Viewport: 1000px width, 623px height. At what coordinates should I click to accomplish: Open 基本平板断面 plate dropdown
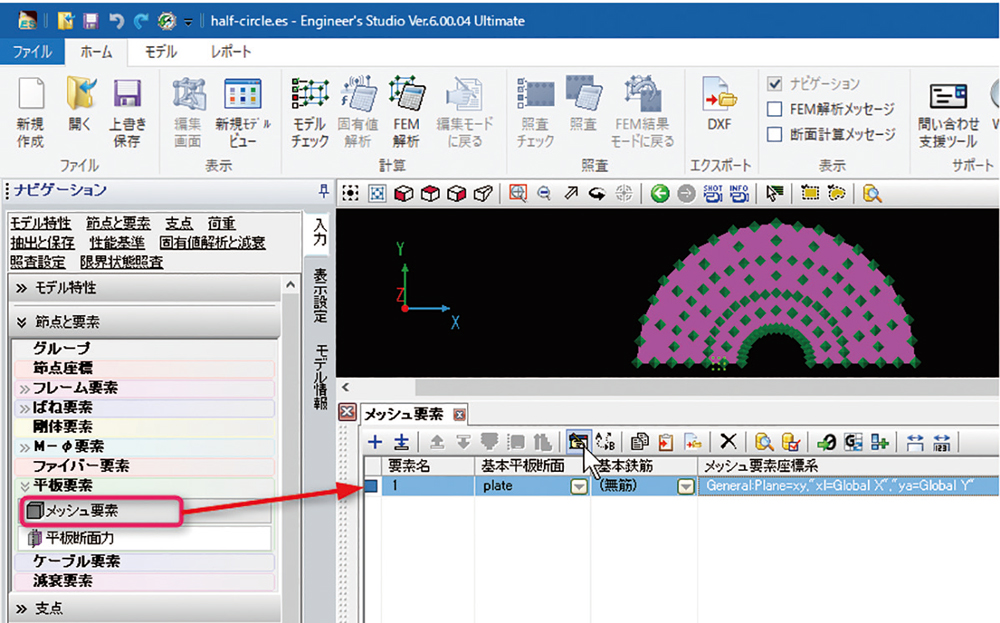[x=578, y=487]
